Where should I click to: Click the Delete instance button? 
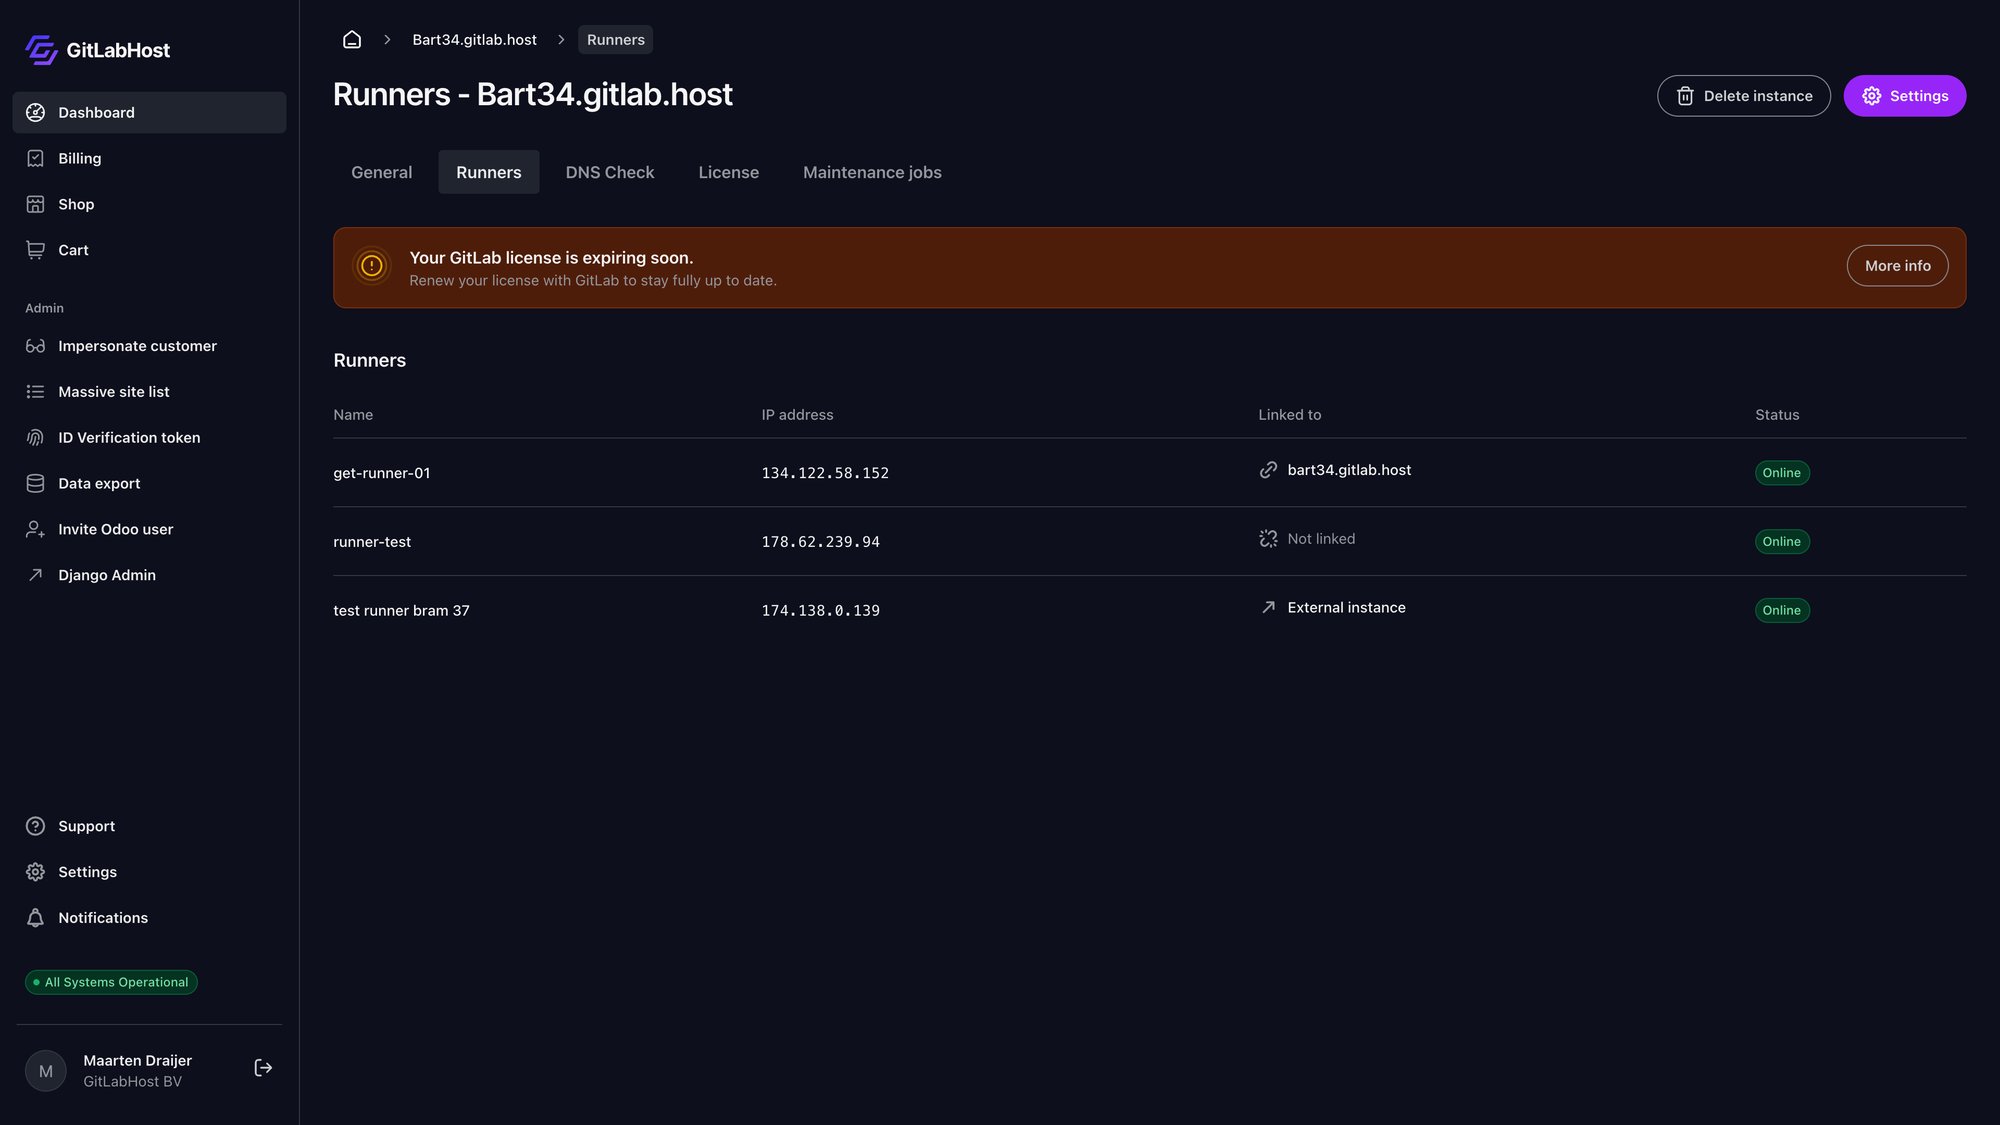[1744, 96]
